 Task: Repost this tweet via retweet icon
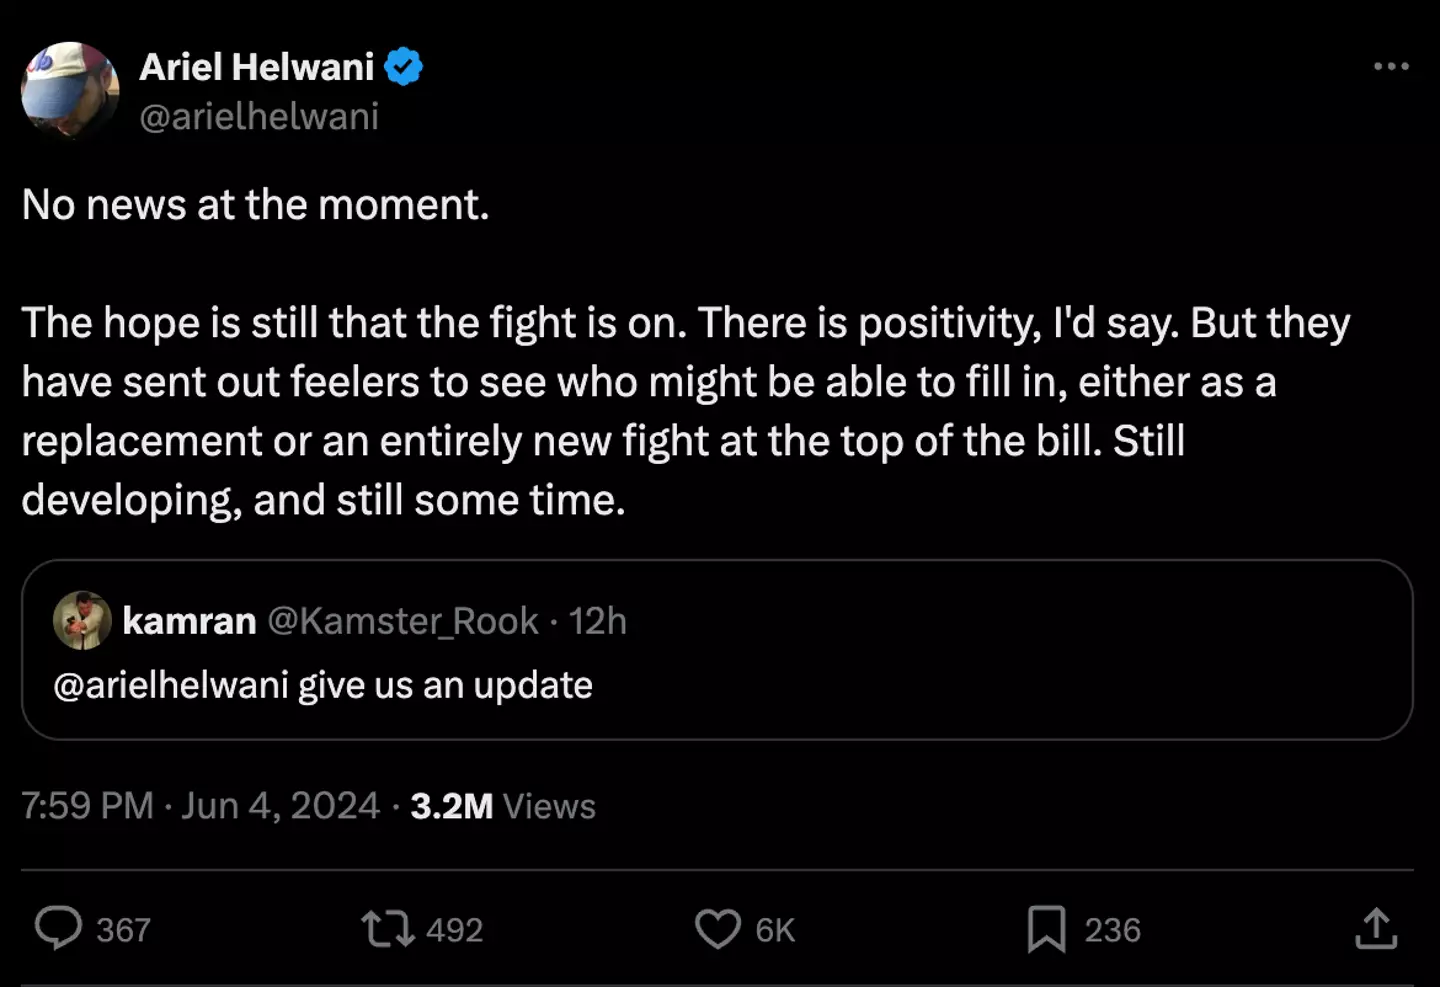tap(388, 928)
